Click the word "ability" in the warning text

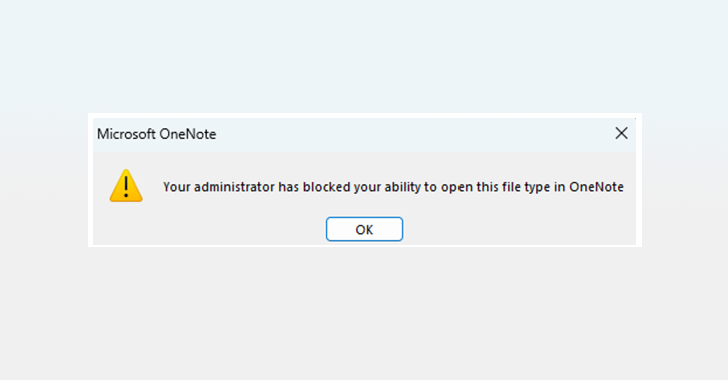pos(403,187)
